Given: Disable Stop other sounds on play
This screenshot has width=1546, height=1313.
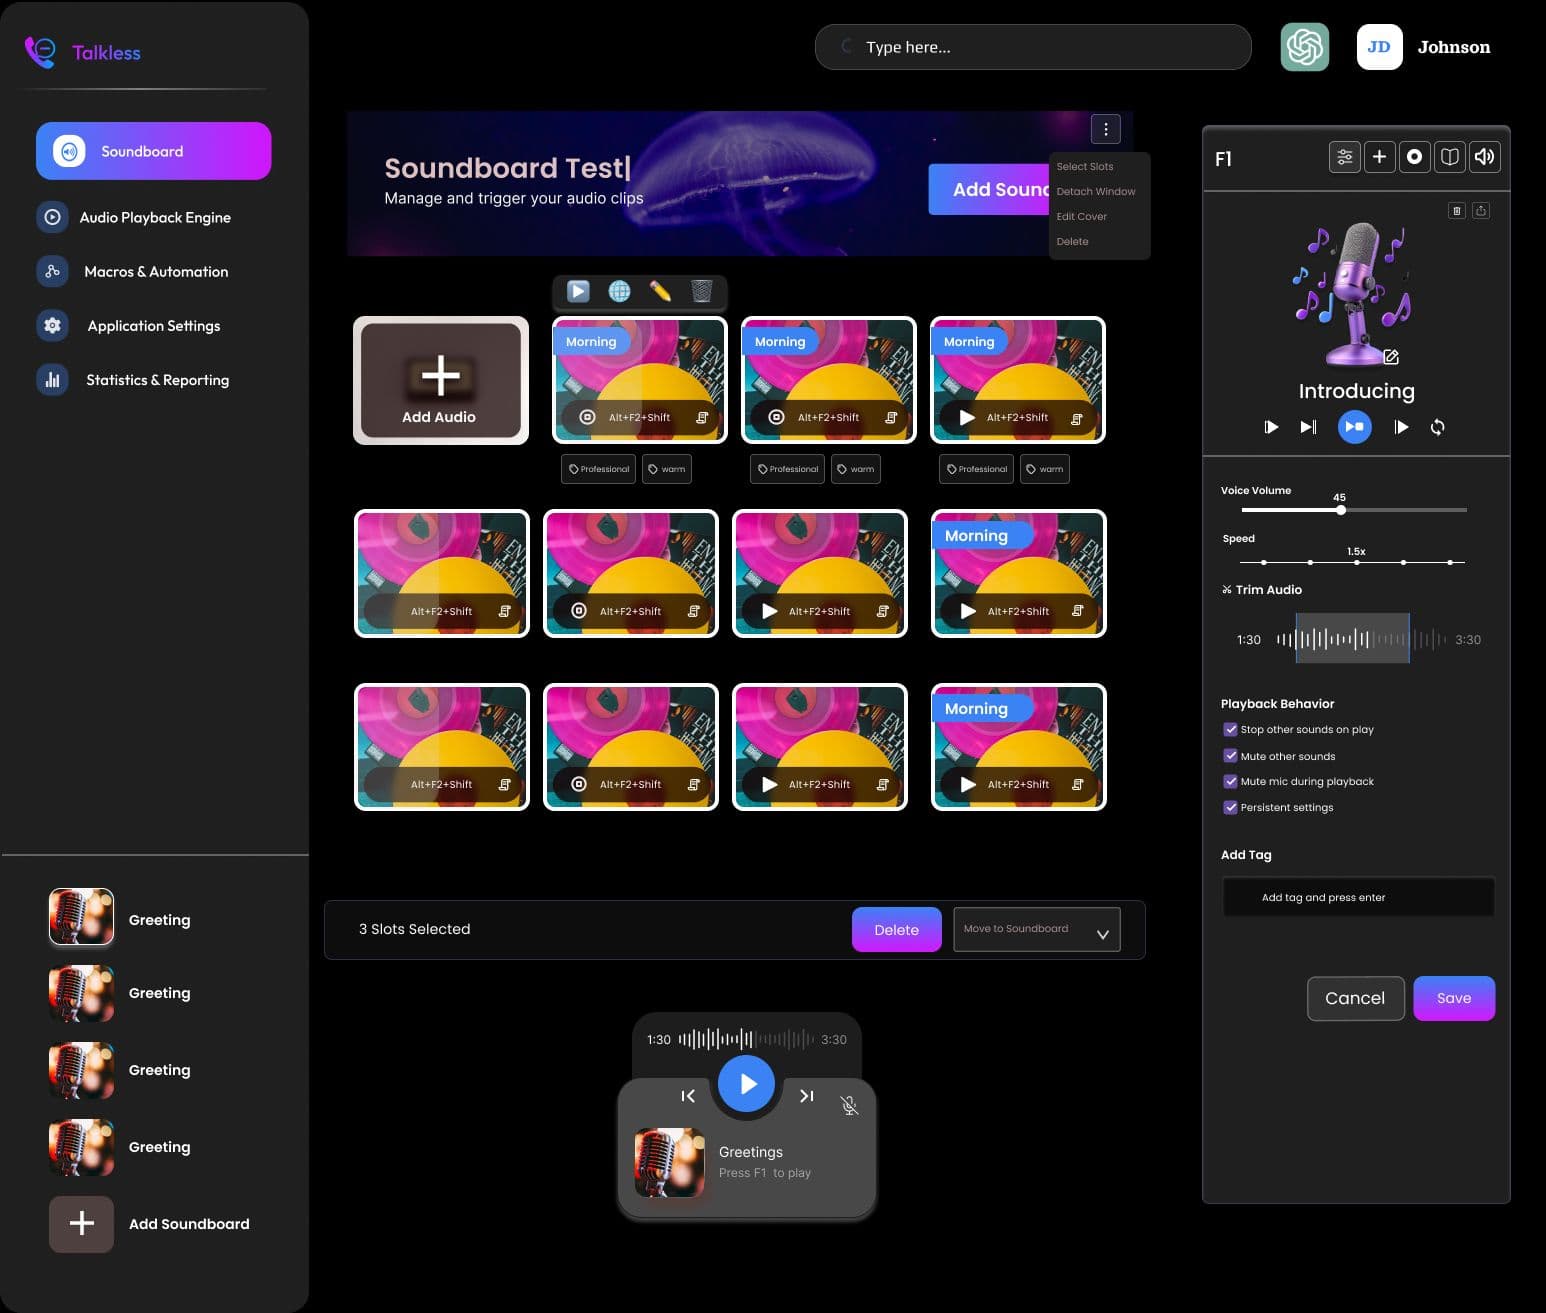Looking at the screenshot, I should [1231, 729].
